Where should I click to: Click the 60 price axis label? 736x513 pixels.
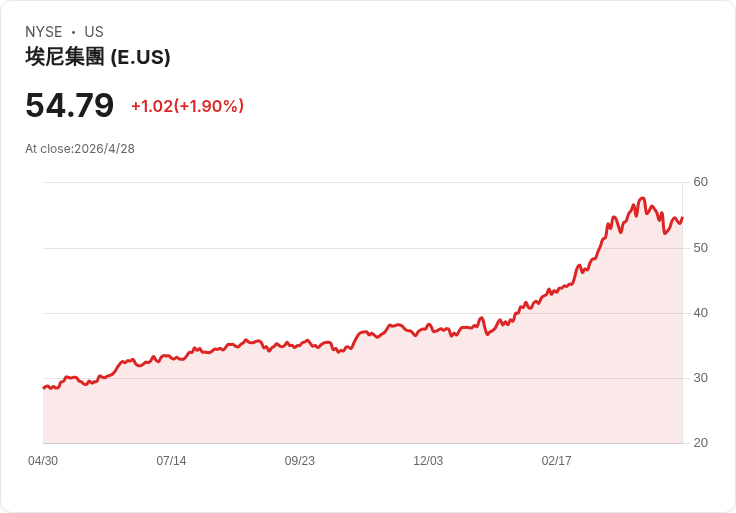point(700,182)
